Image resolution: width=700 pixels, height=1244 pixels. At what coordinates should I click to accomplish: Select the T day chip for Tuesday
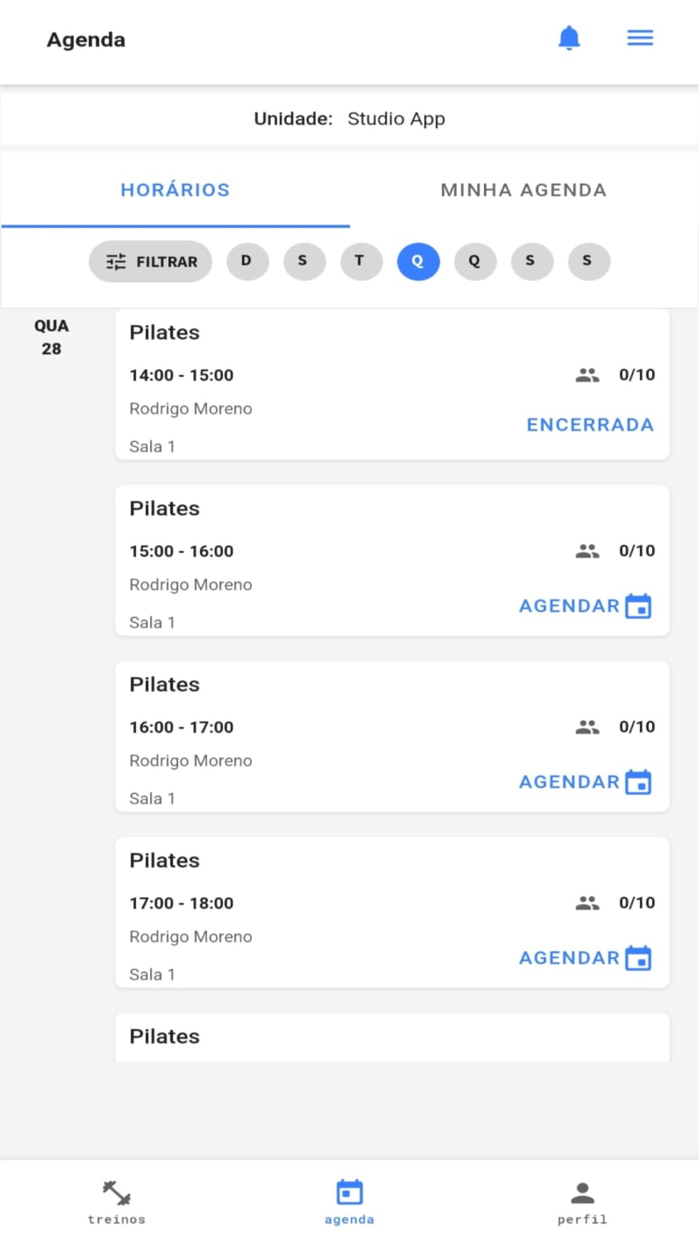click(361, 260)
